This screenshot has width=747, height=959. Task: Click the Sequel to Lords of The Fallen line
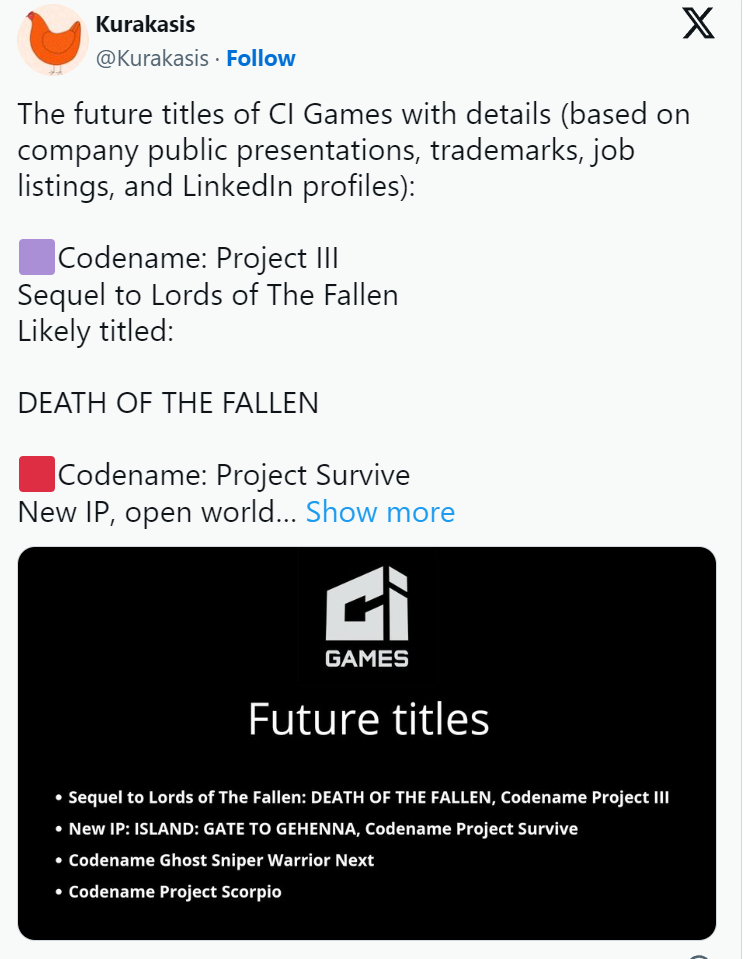point(208,295)
